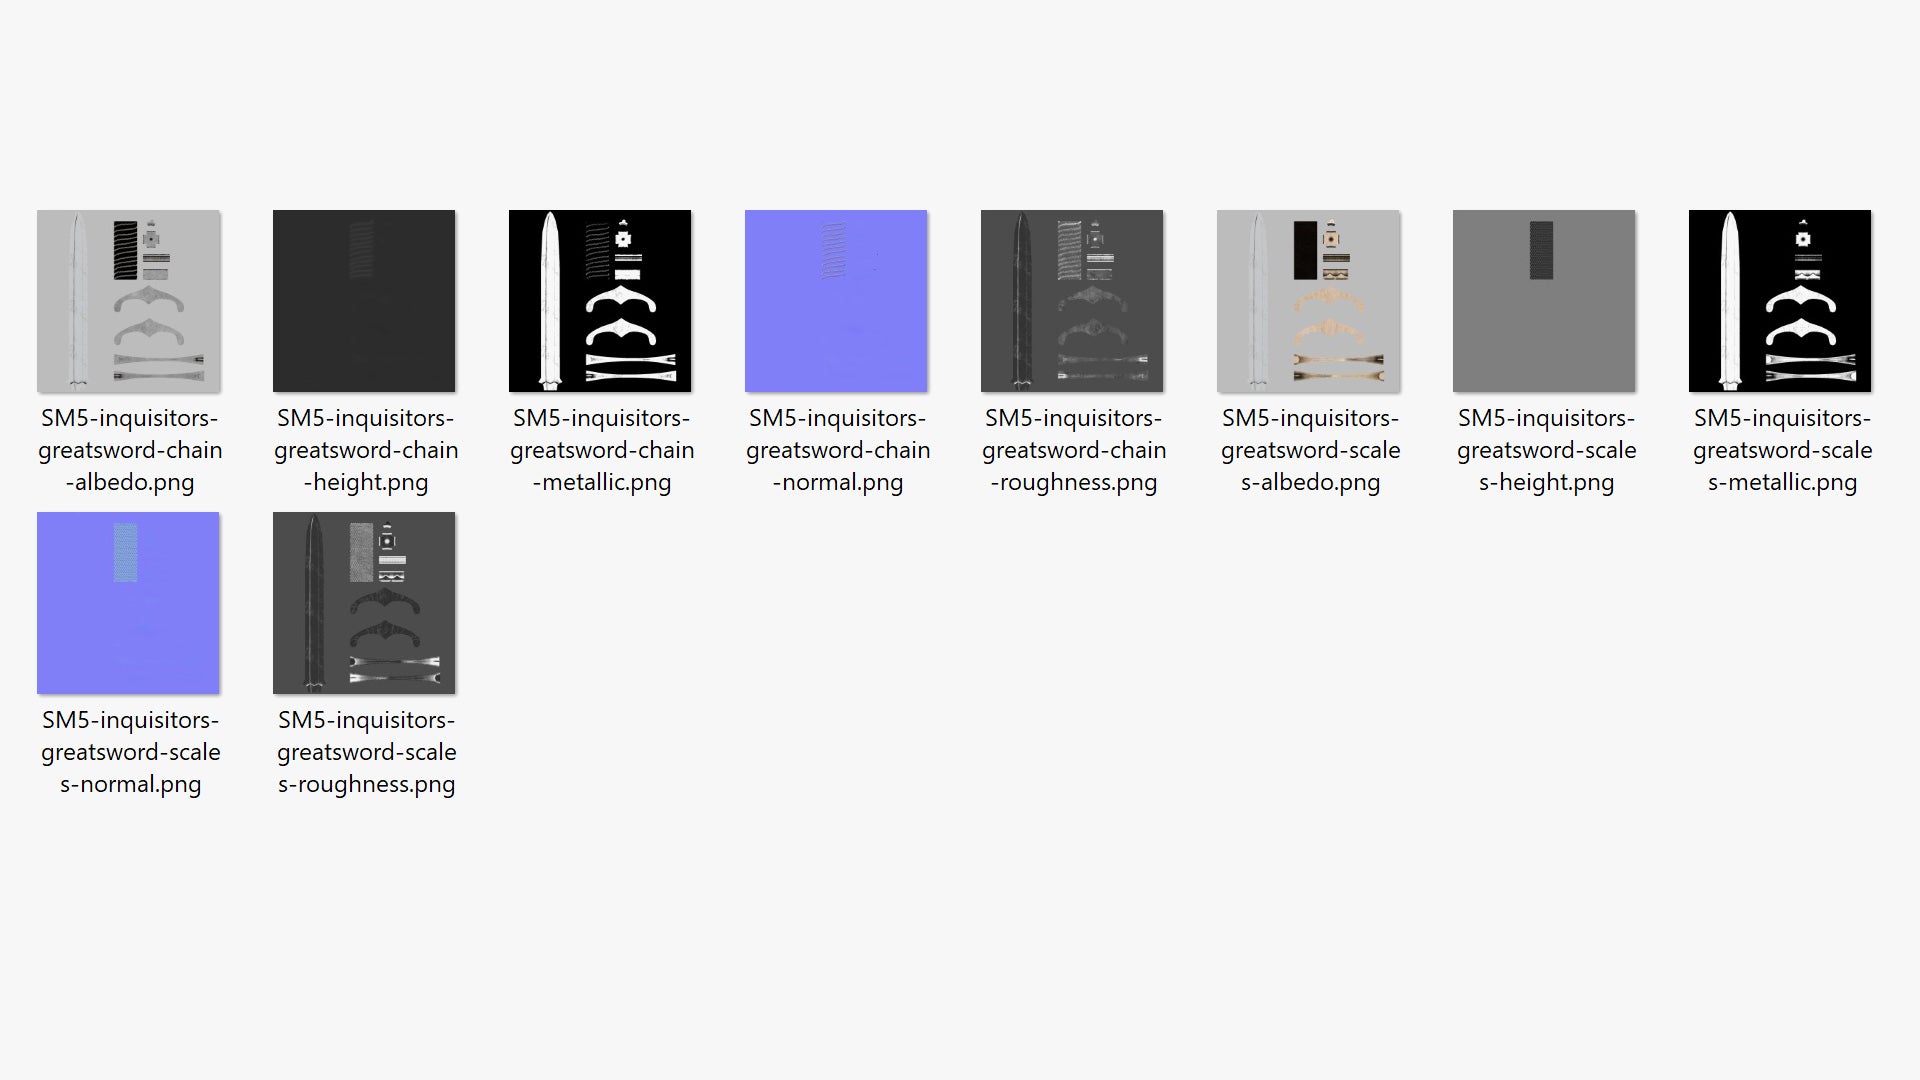The height and width of the screenshot is (1080, 1920).
Task: Click the greatsword-scales-height.png filename label
Action: pos(1546,450)
